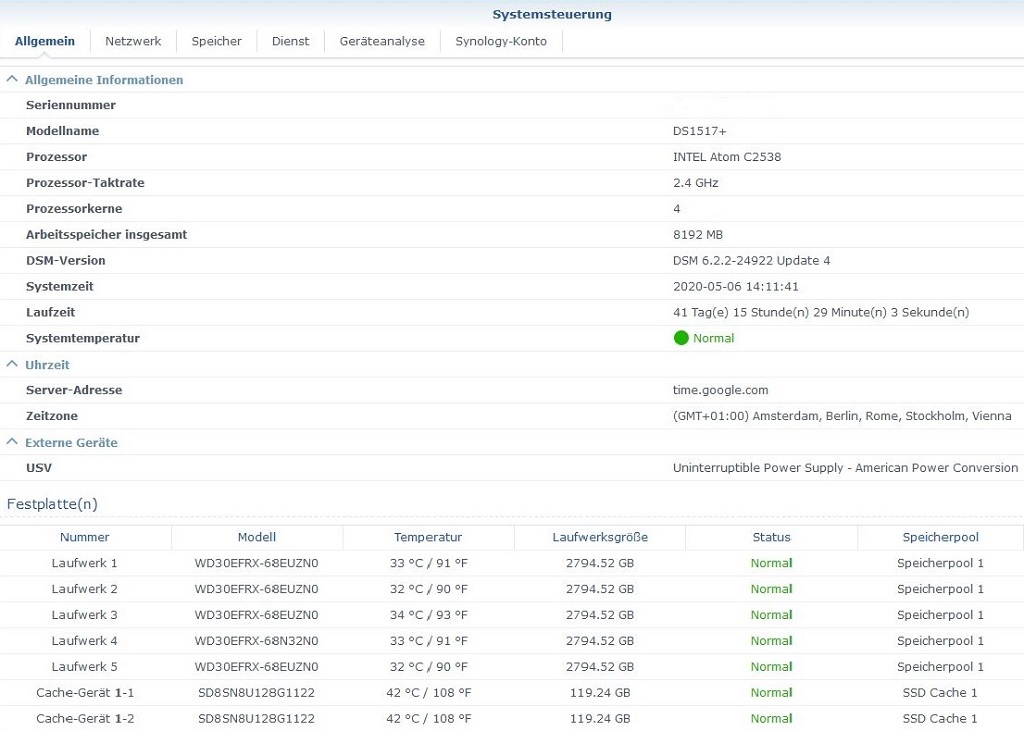This screenshot has width=1024, height=731.
Task: Click temperature 34 °C / 93 °F of Laufwerk 3
Action: pyautogui.click(x=428, y=615)
